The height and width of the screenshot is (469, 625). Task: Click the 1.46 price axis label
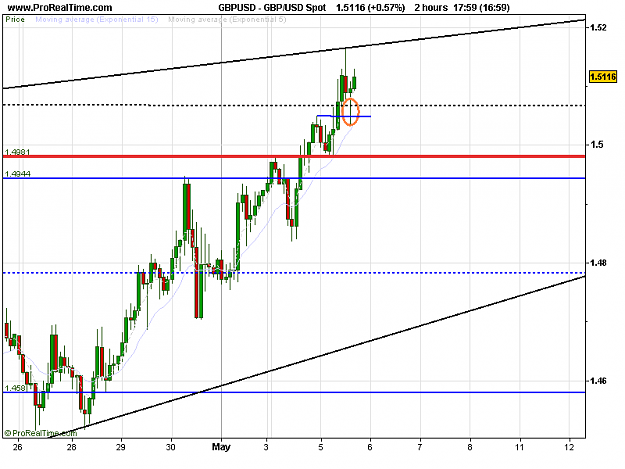pos(598,381)
